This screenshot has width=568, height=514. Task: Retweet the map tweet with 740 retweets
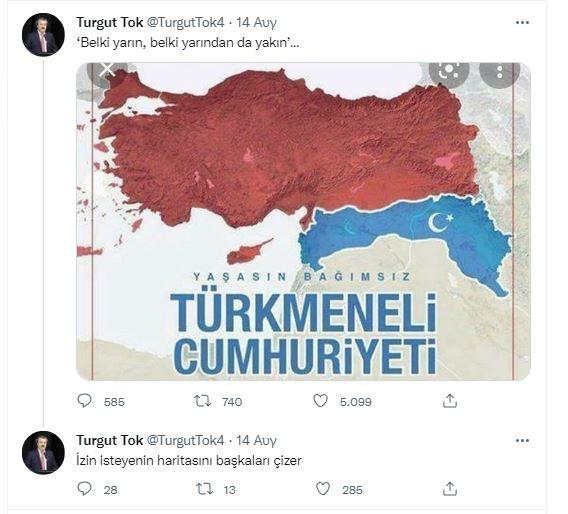[x=202, y=401]
